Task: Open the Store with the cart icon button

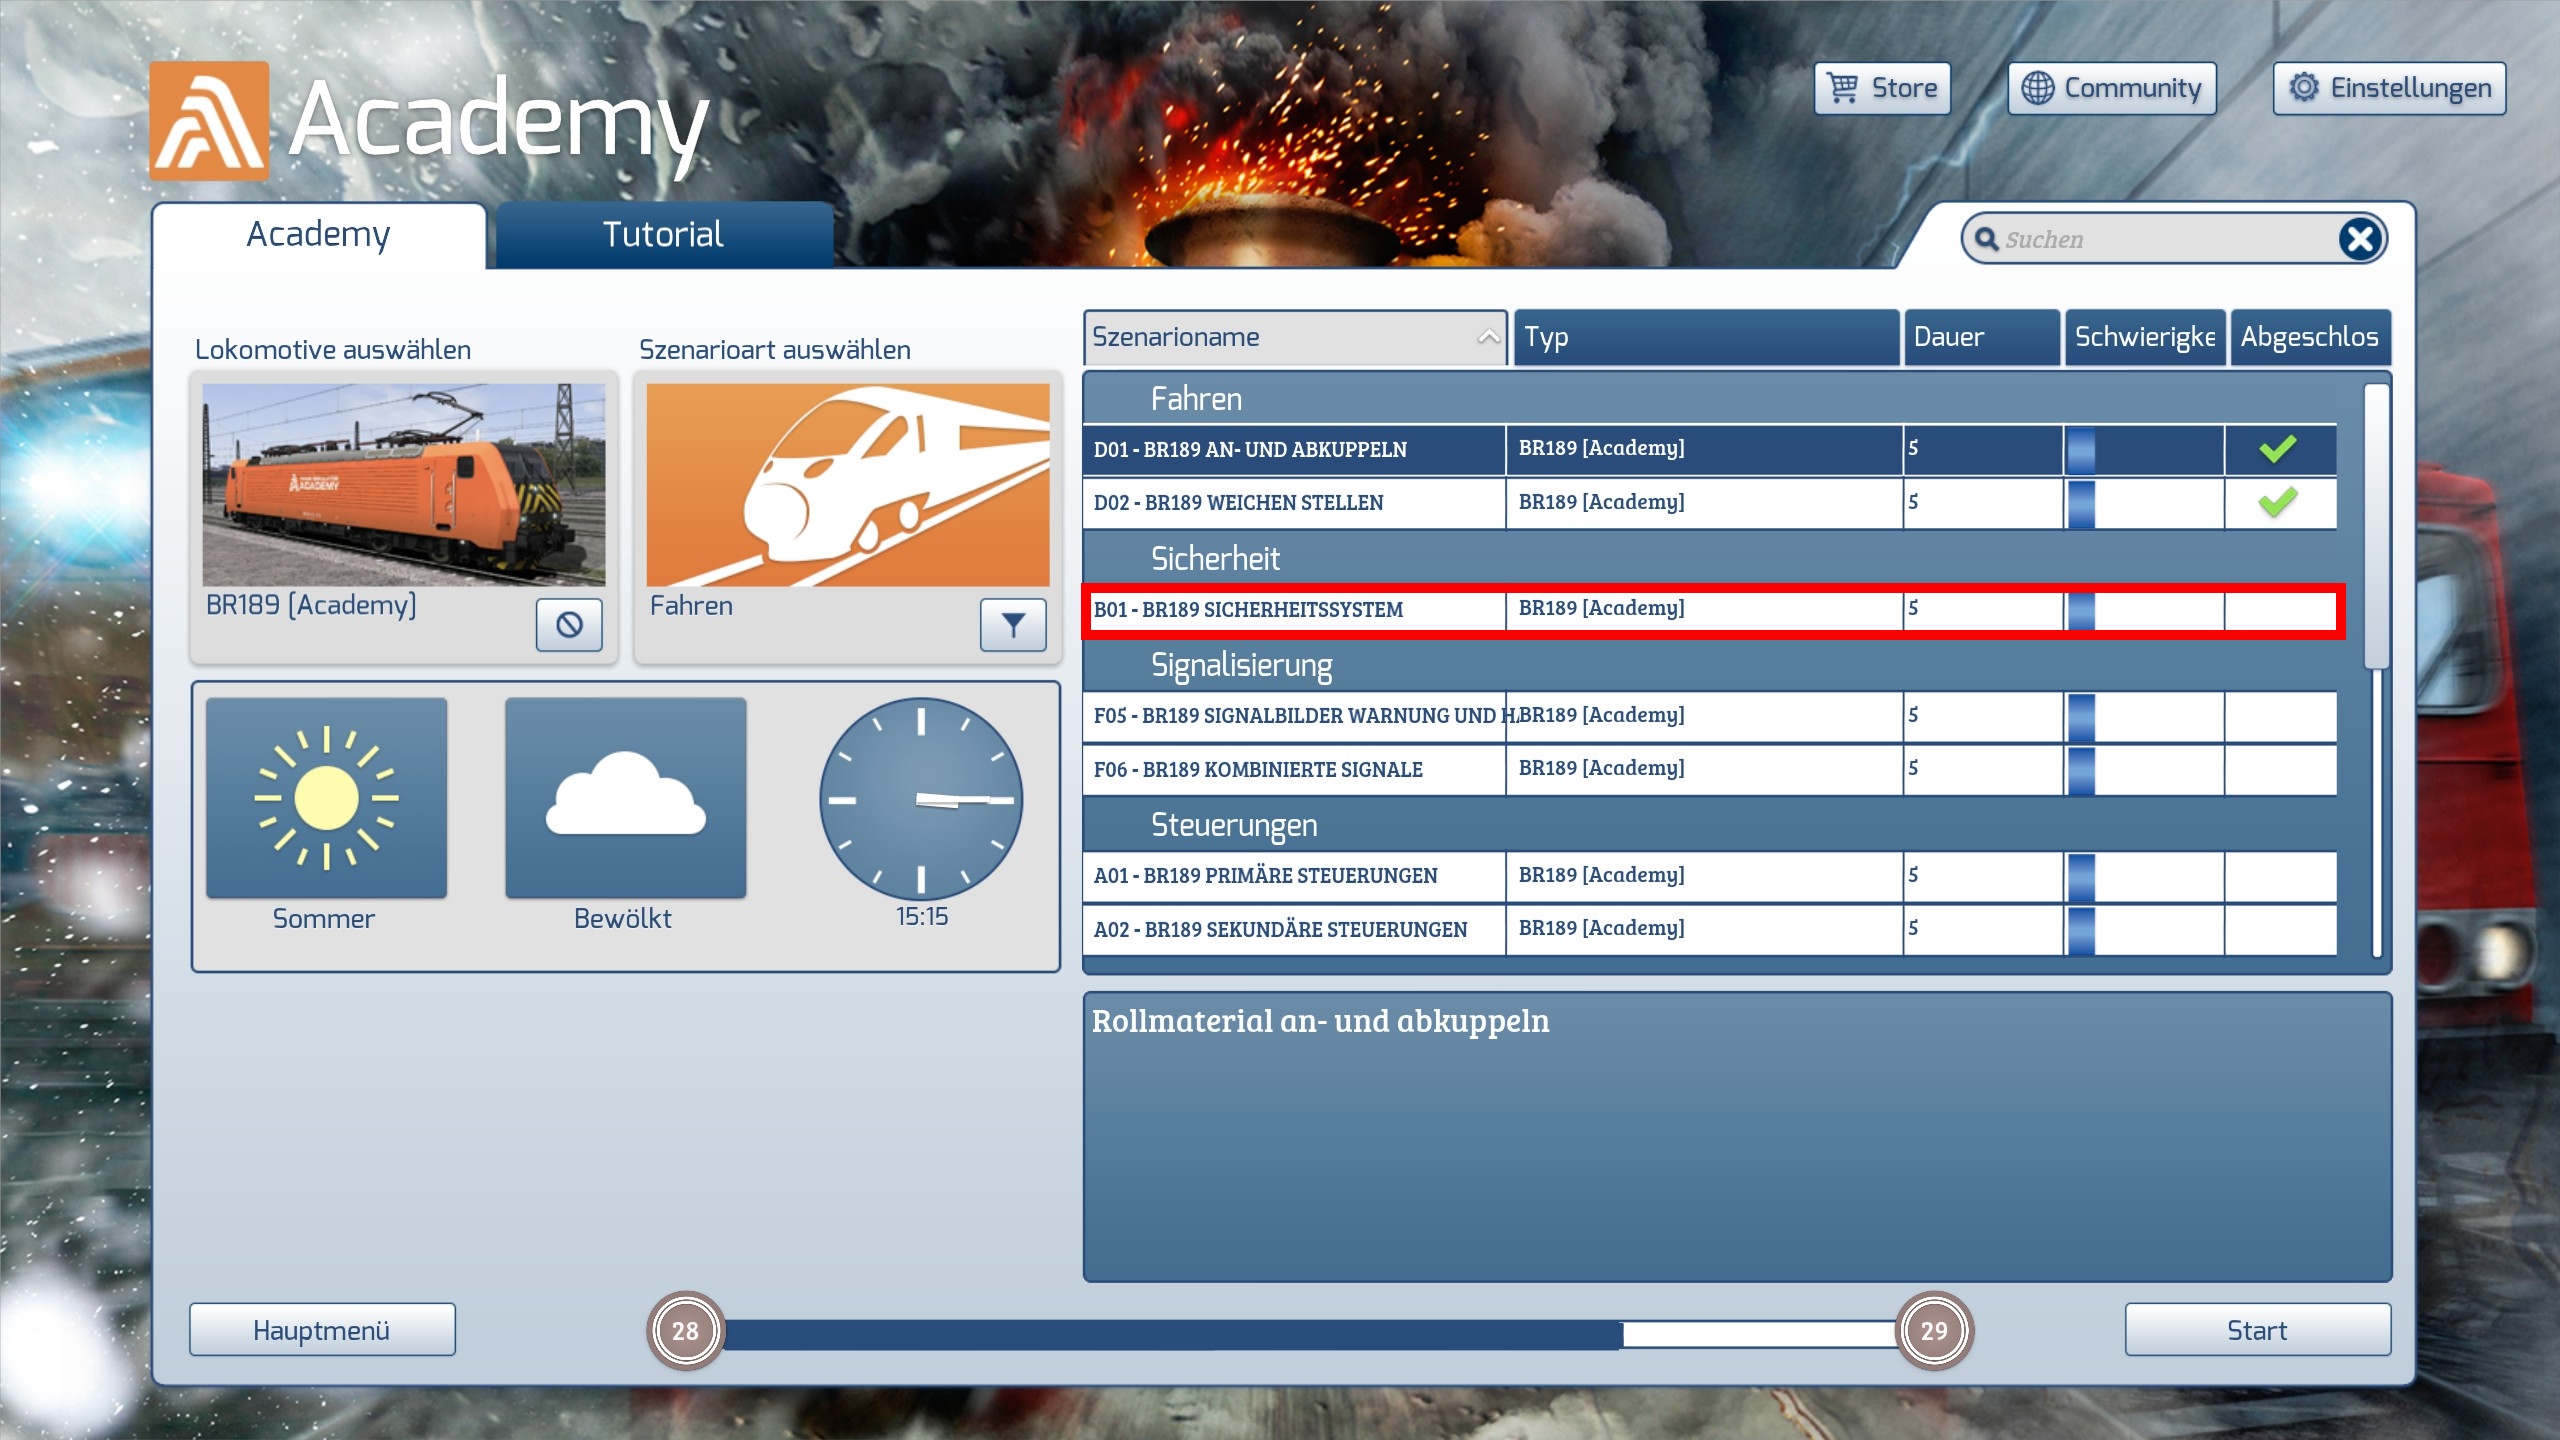Action: 1882,88
